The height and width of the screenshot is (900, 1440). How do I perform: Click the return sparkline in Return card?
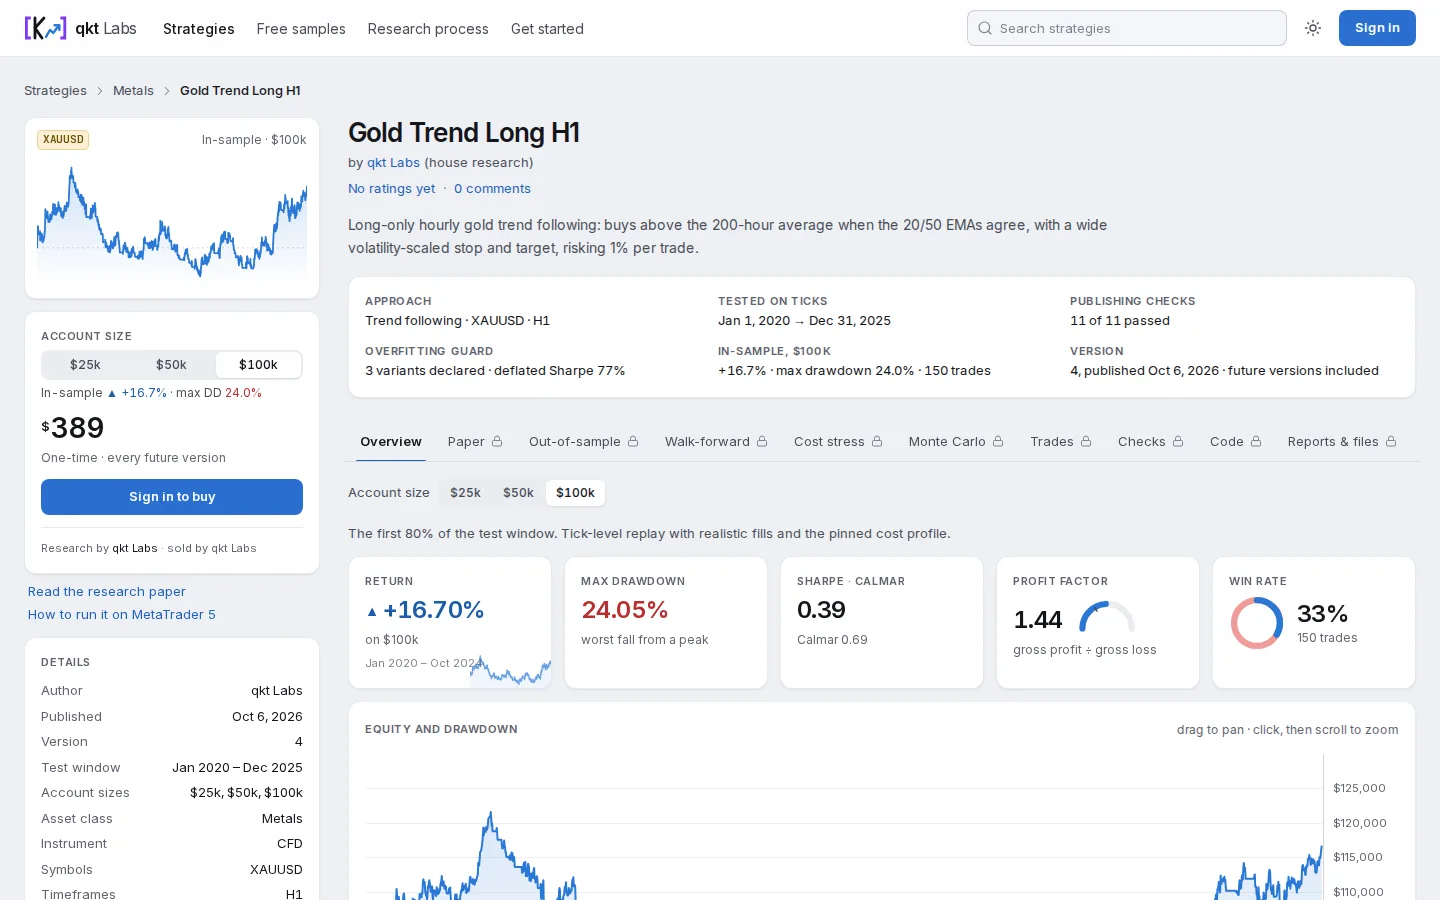(x=510, y=671)
